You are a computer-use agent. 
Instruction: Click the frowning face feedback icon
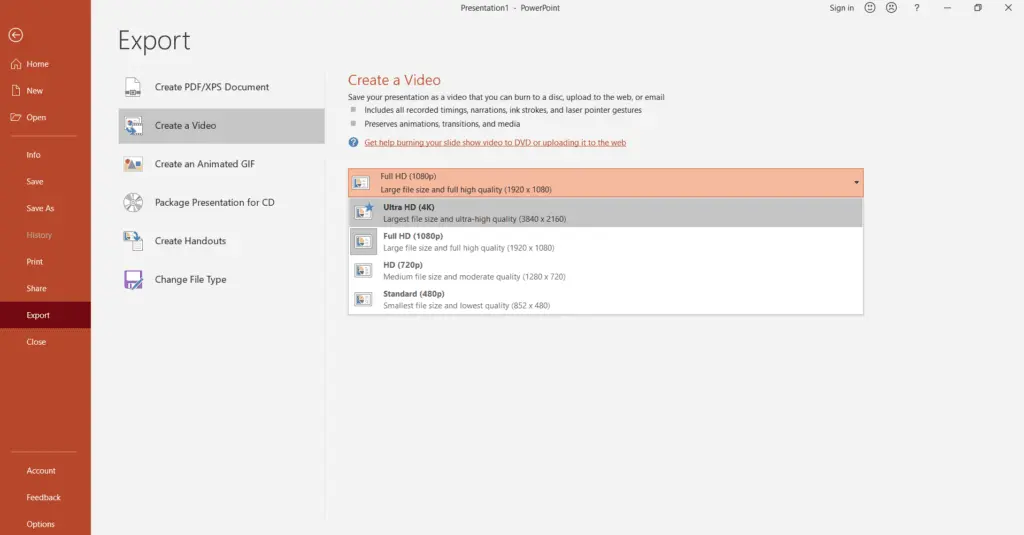click(x=891, y=8)
